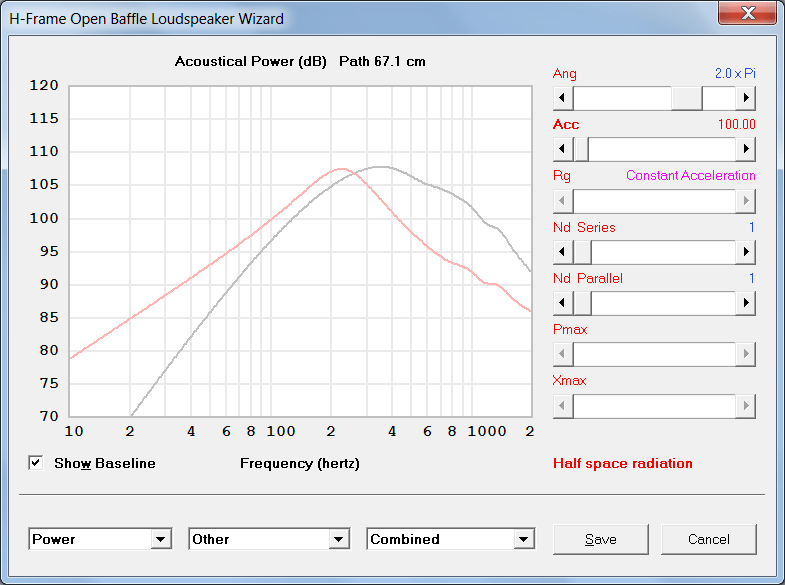Viewport: 785px width, 585px height.
Task: Uncheck the Show Baseline checkbox
Action: 36,463
